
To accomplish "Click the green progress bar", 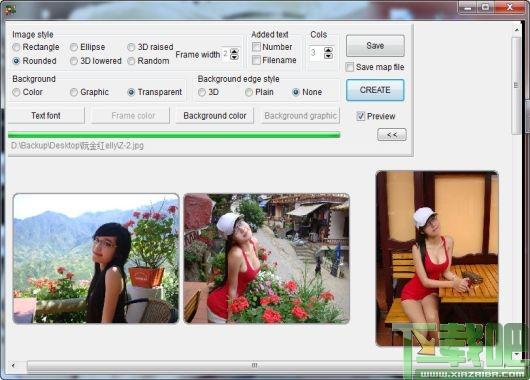I will coord(174,135).
